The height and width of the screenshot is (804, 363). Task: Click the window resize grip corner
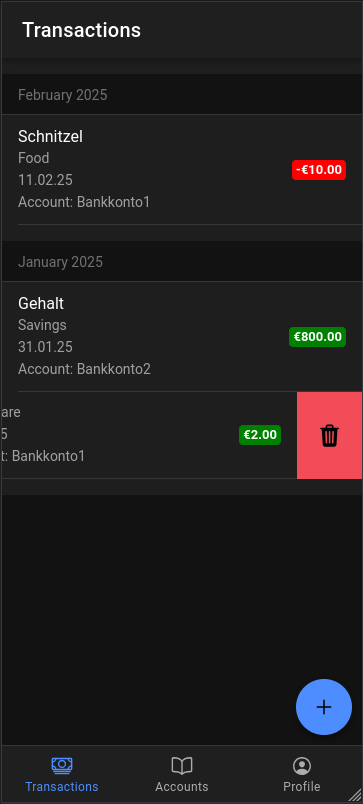(x=355, y=795)
